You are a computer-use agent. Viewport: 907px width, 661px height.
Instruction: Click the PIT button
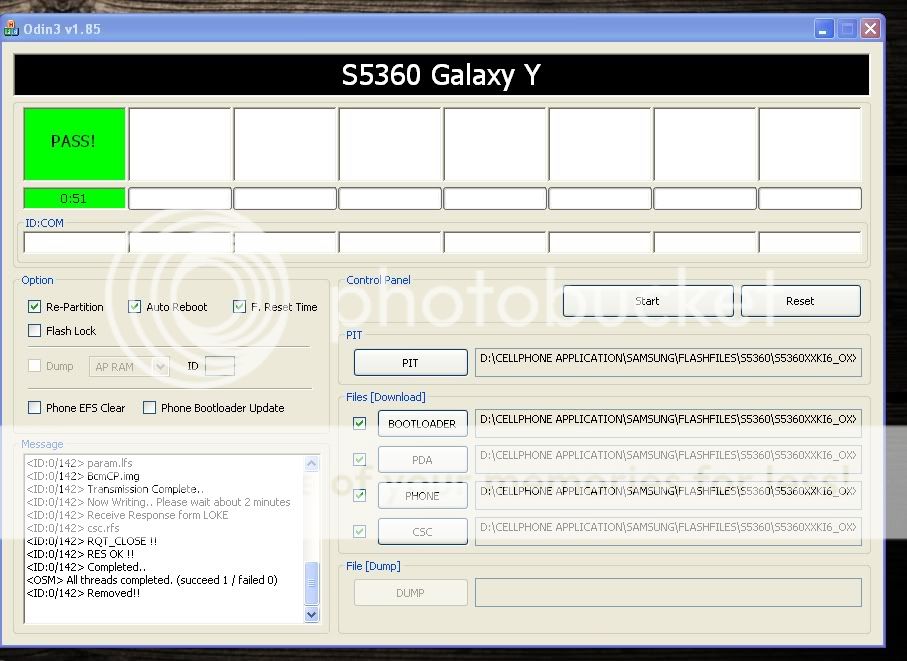pos(410,363)
